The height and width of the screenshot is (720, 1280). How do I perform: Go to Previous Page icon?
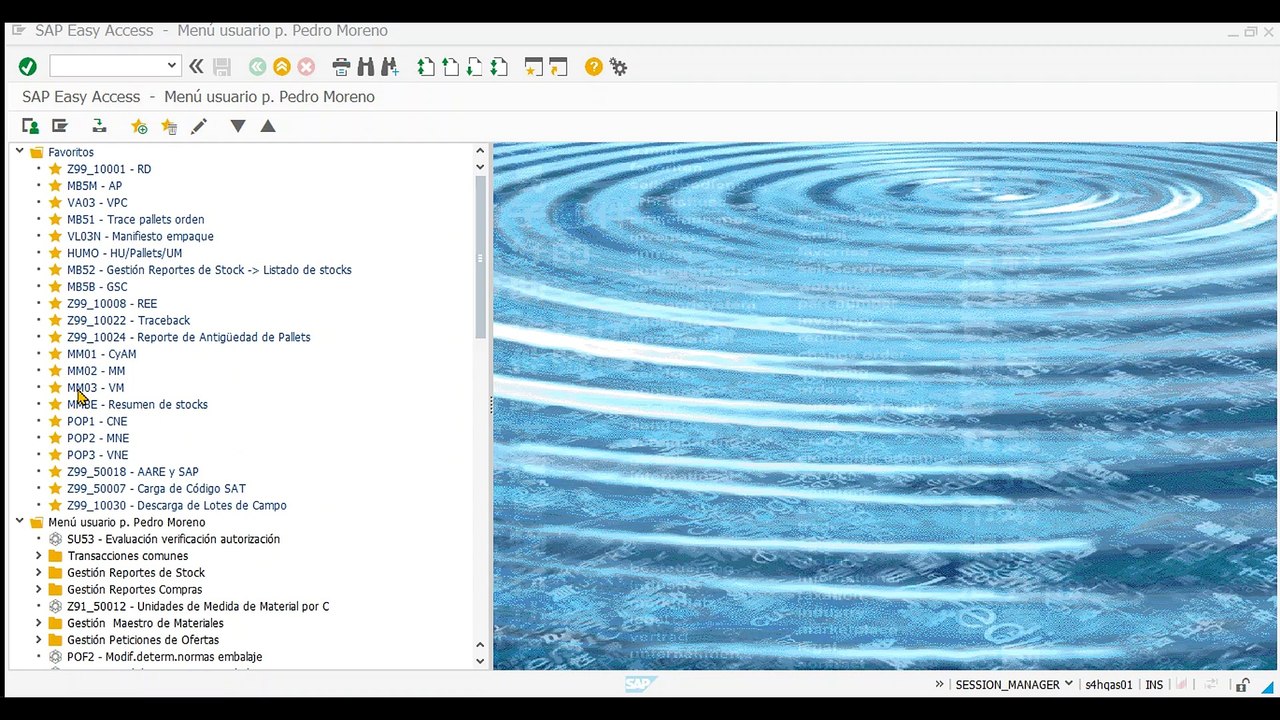pyautogui.click(x=451, y=67)
